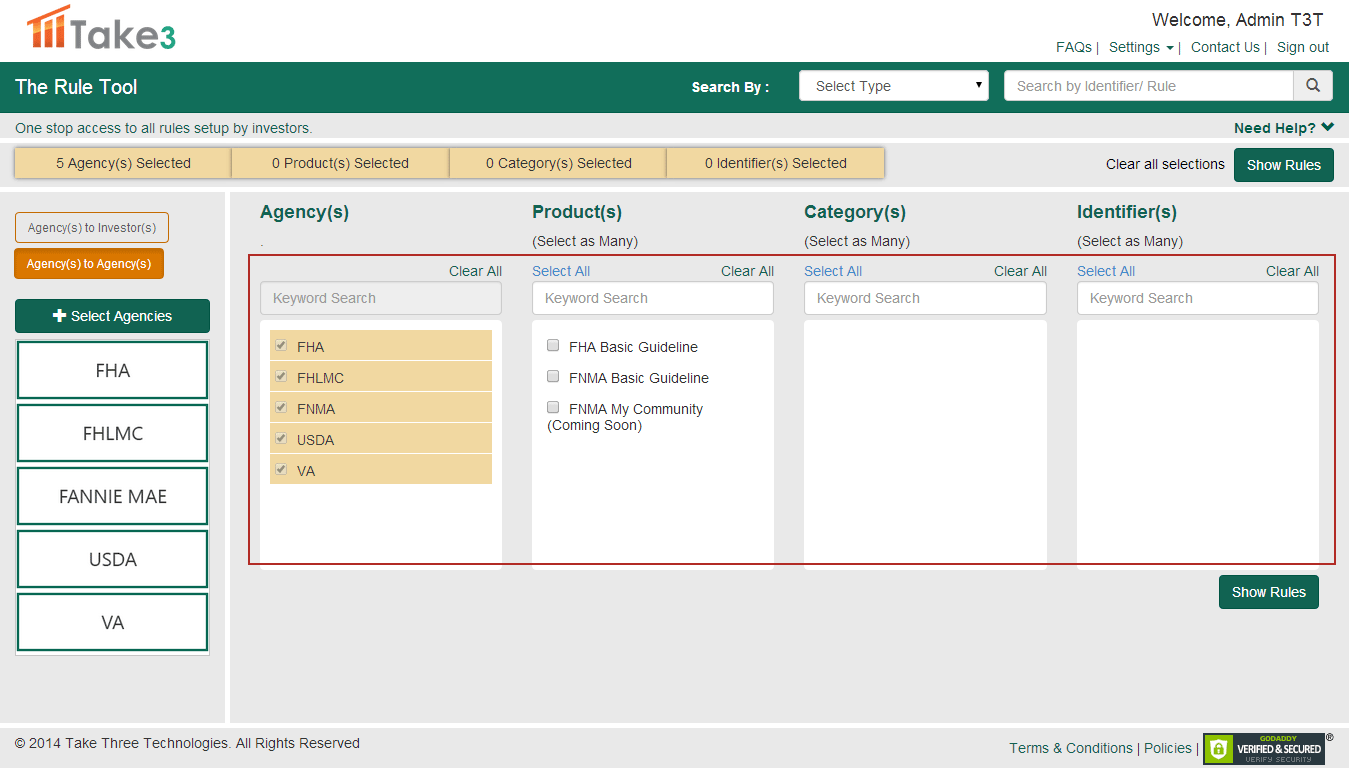Click the Search by Identifier/Rule field
Image resolution: width=1349 pixels, height=768 pixels.
1148,86
